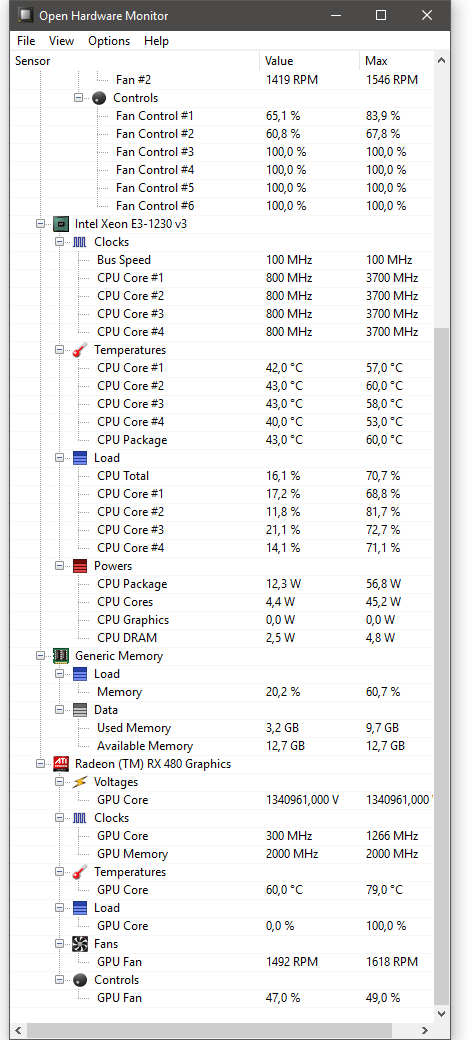Click the lightning bolt Voltages icon
Image resolution: width=472 pixels, height=1040 pixels.
[80, 782]
